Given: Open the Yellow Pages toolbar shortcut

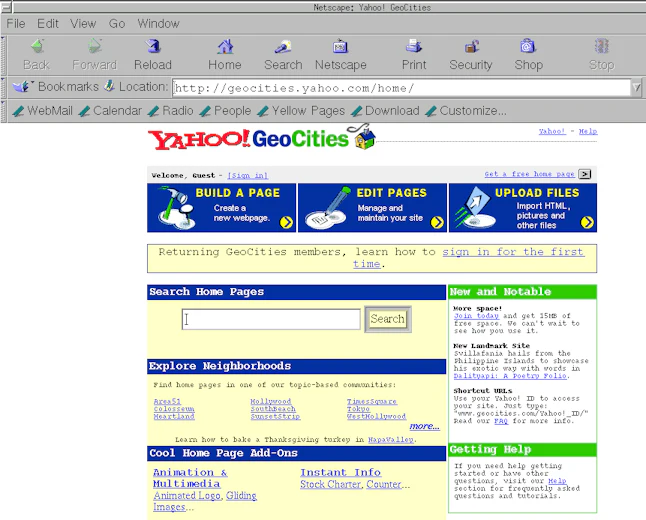Looking at the screenshot, I should [x=301, y=111].
